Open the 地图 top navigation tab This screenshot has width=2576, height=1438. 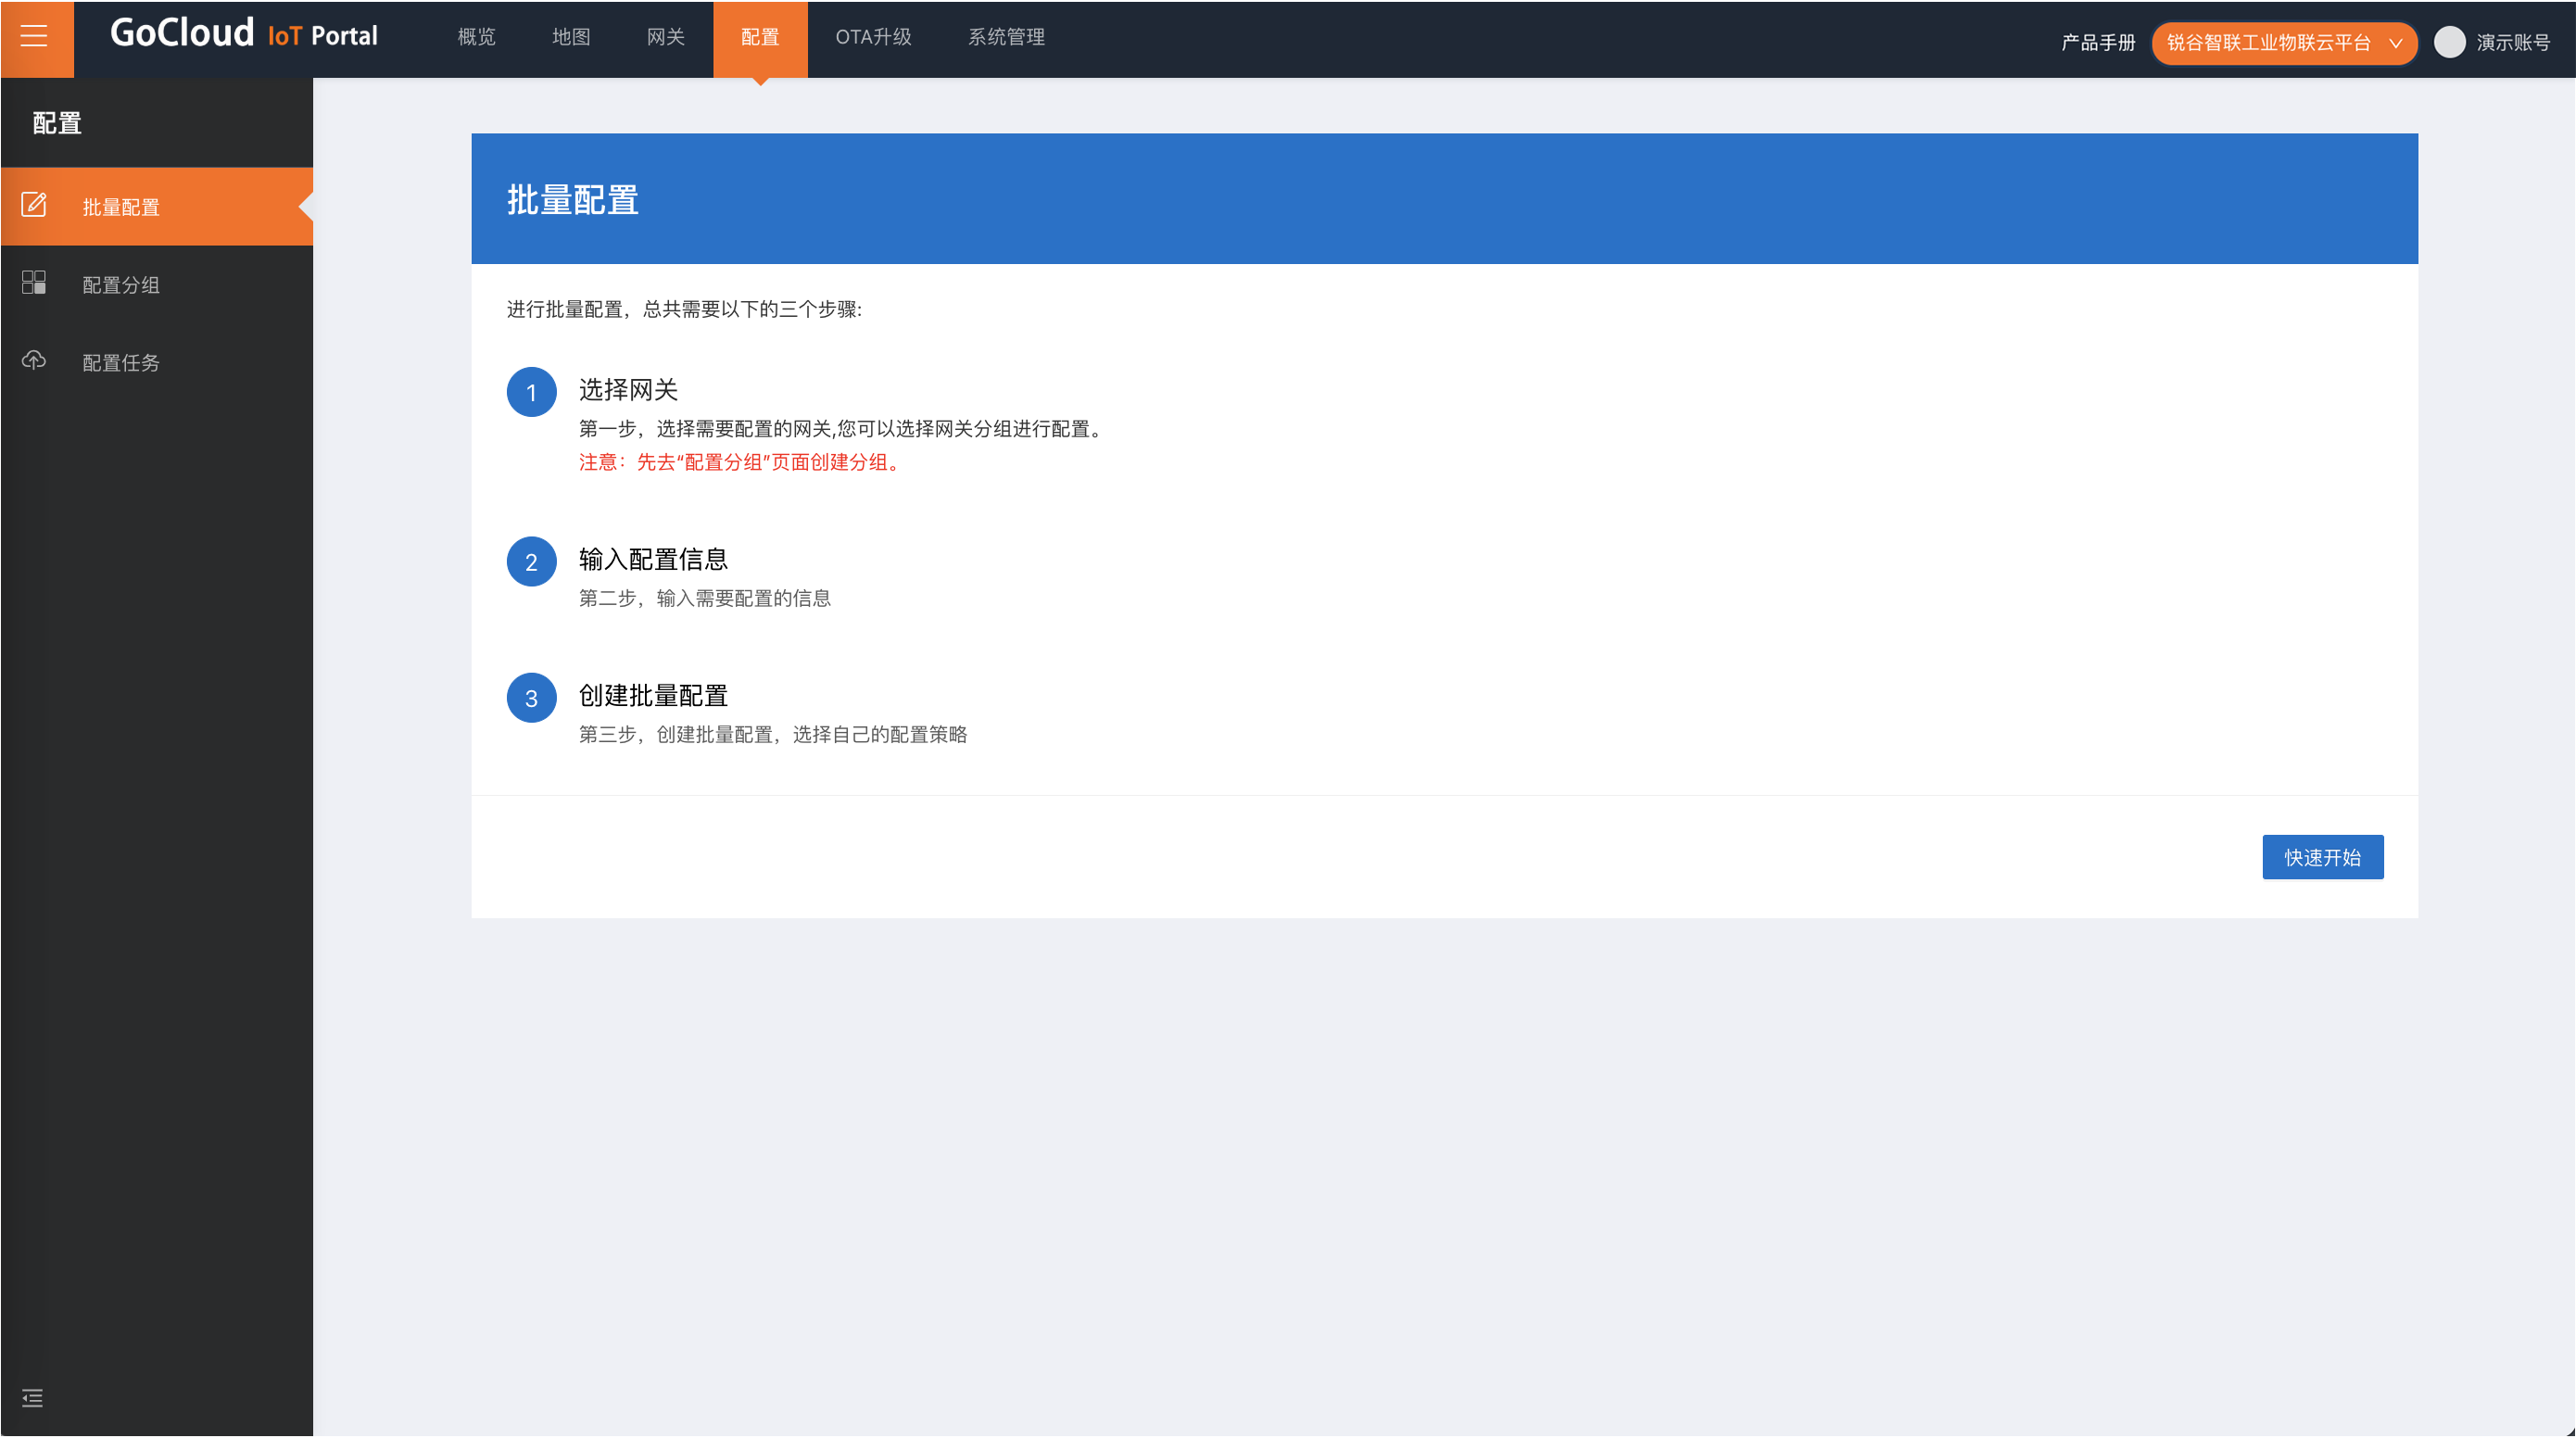[x=571, y=37]
